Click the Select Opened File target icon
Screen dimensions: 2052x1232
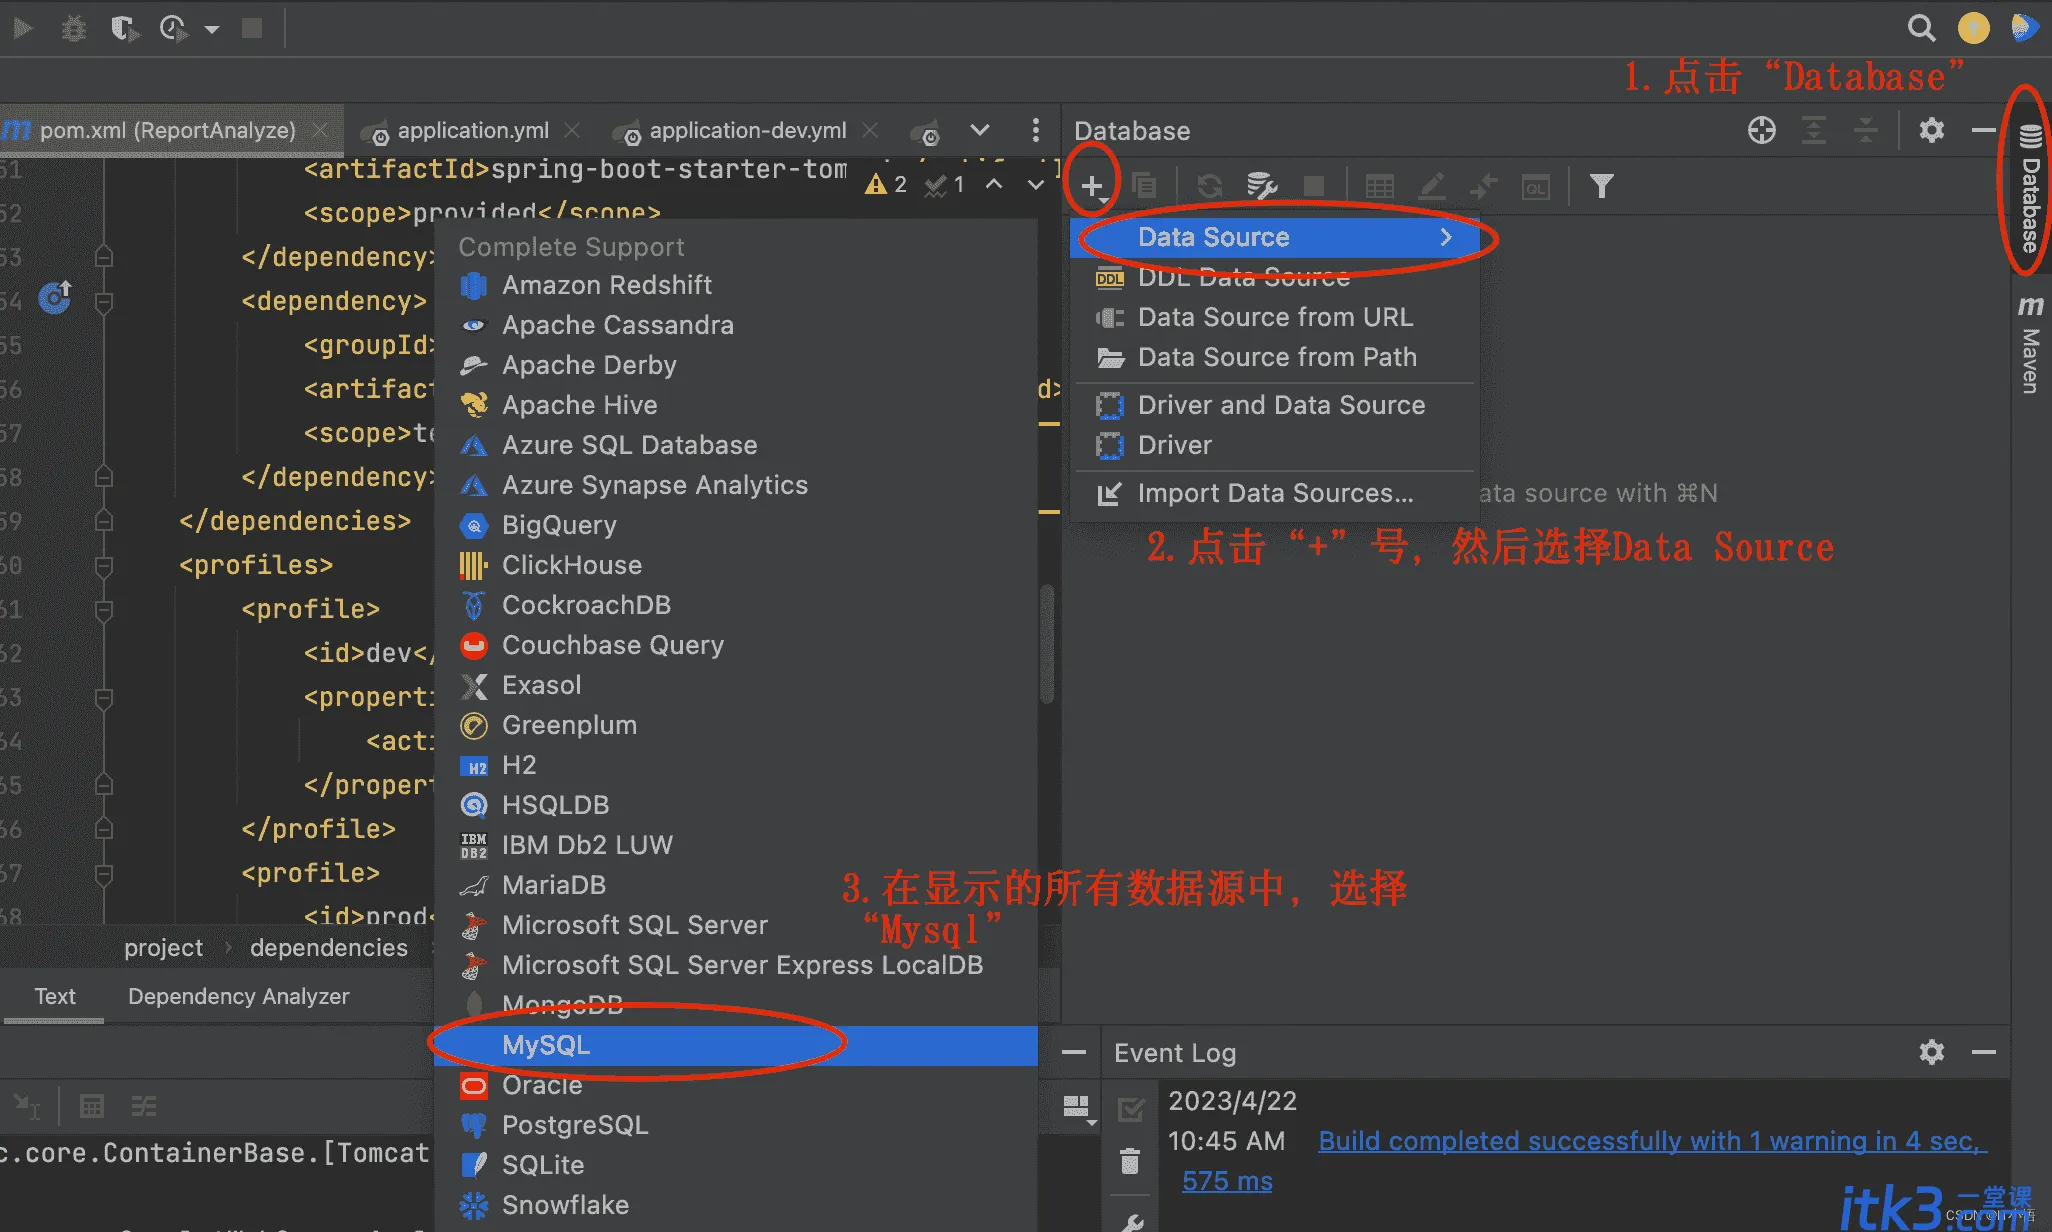1762,130
